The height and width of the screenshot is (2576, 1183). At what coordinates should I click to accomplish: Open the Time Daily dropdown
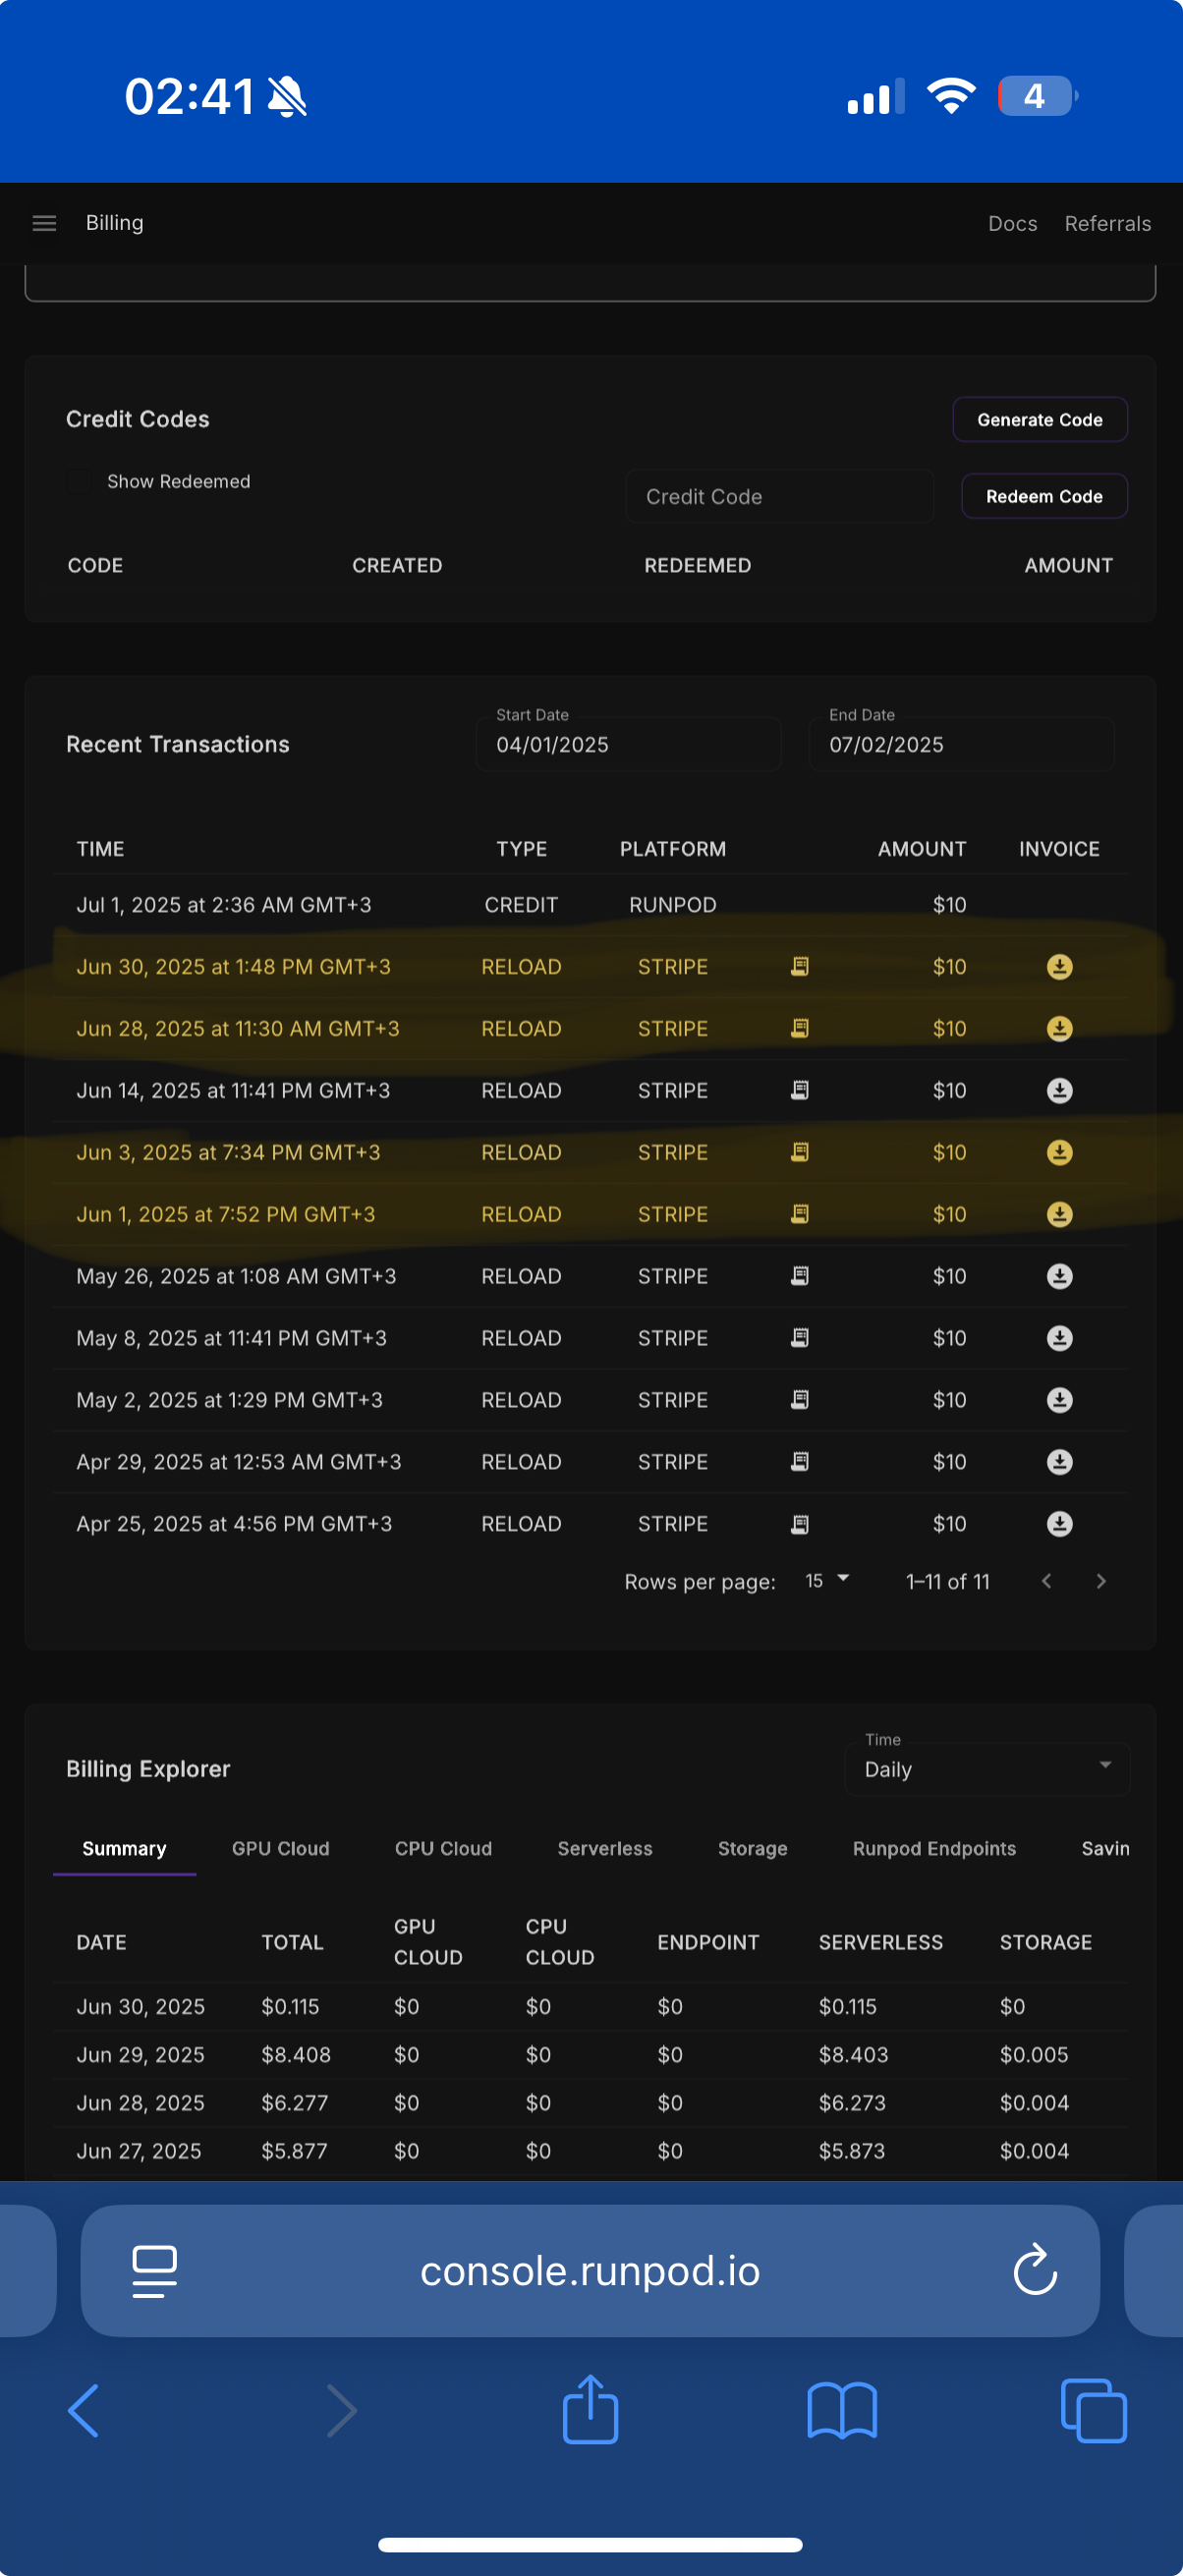(x=987, y=1769)
